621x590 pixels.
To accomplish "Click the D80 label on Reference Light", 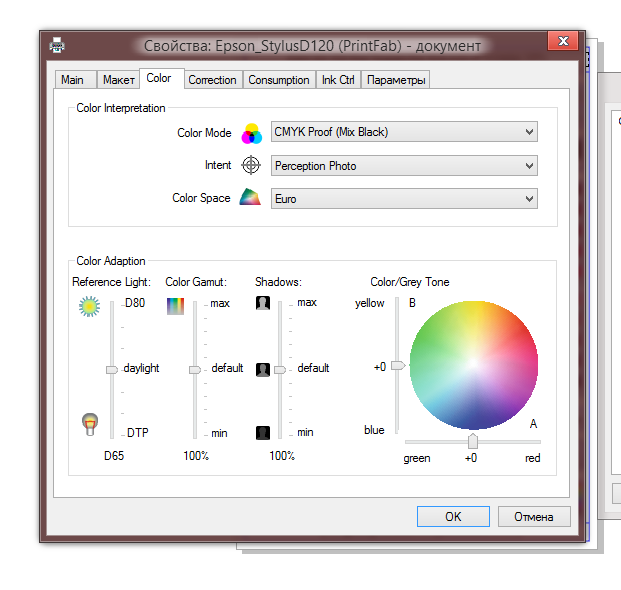I will [x=135, y=303].
